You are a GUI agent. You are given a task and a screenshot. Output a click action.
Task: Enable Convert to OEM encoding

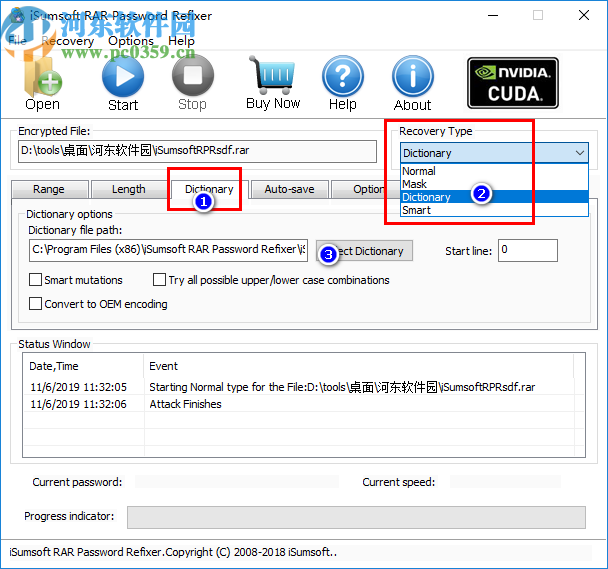(36, 303)
